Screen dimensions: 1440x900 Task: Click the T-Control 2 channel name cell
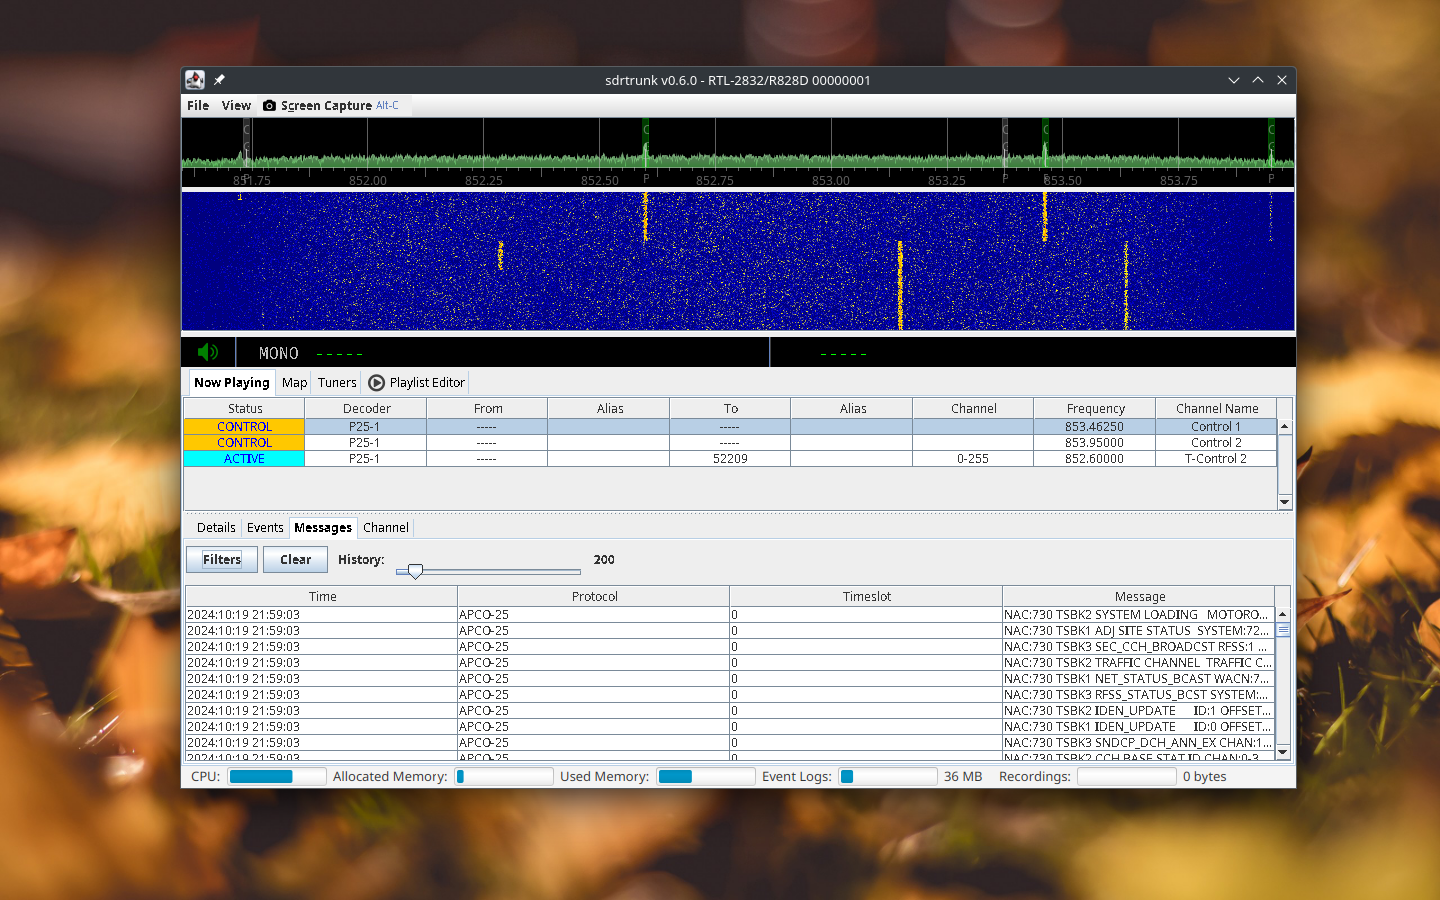click(1216, 459)
